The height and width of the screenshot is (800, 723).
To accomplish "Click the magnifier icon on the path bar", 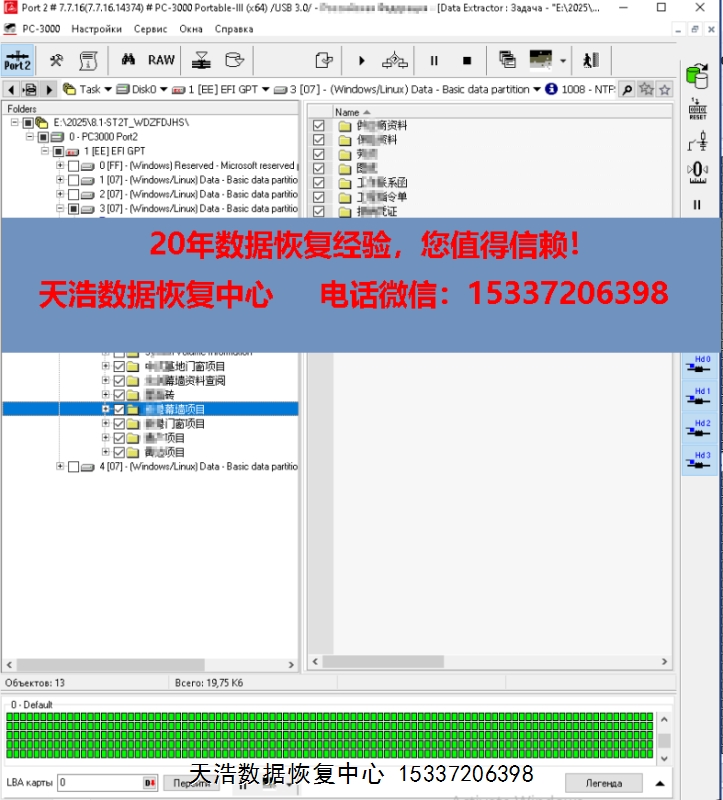I will pos(627,89).
